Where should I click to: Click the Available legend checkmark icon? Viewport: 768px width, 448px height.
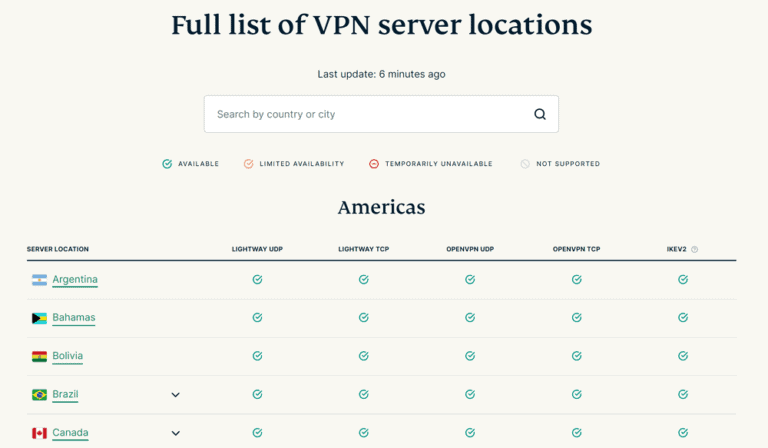[167, 164]
